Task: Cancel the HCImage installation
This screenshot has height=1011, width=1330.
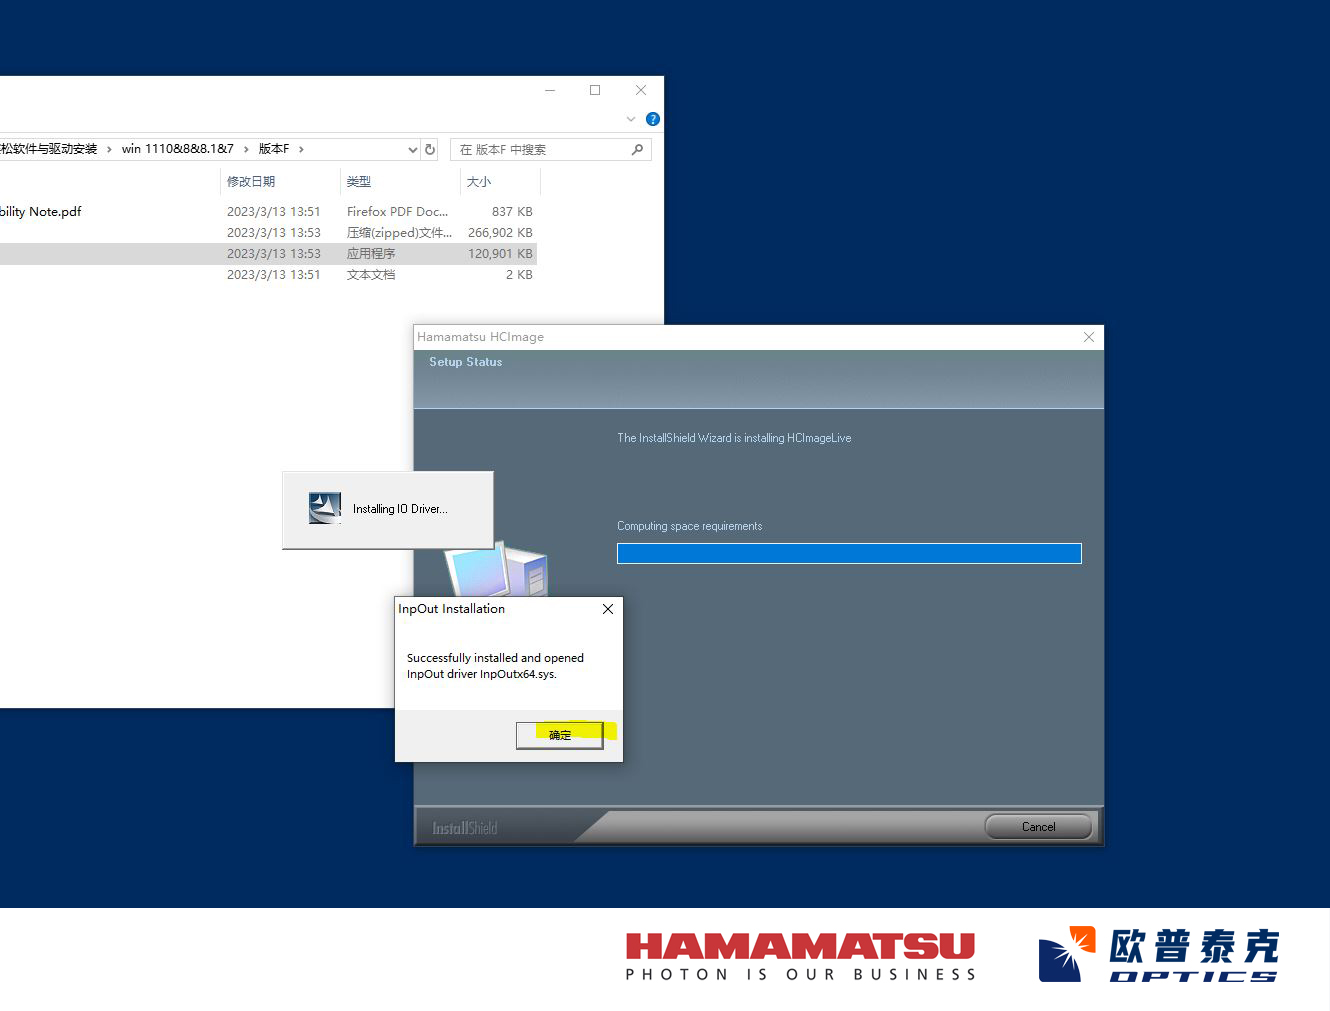Action: pyautogui.click(x=1038, y=827)
